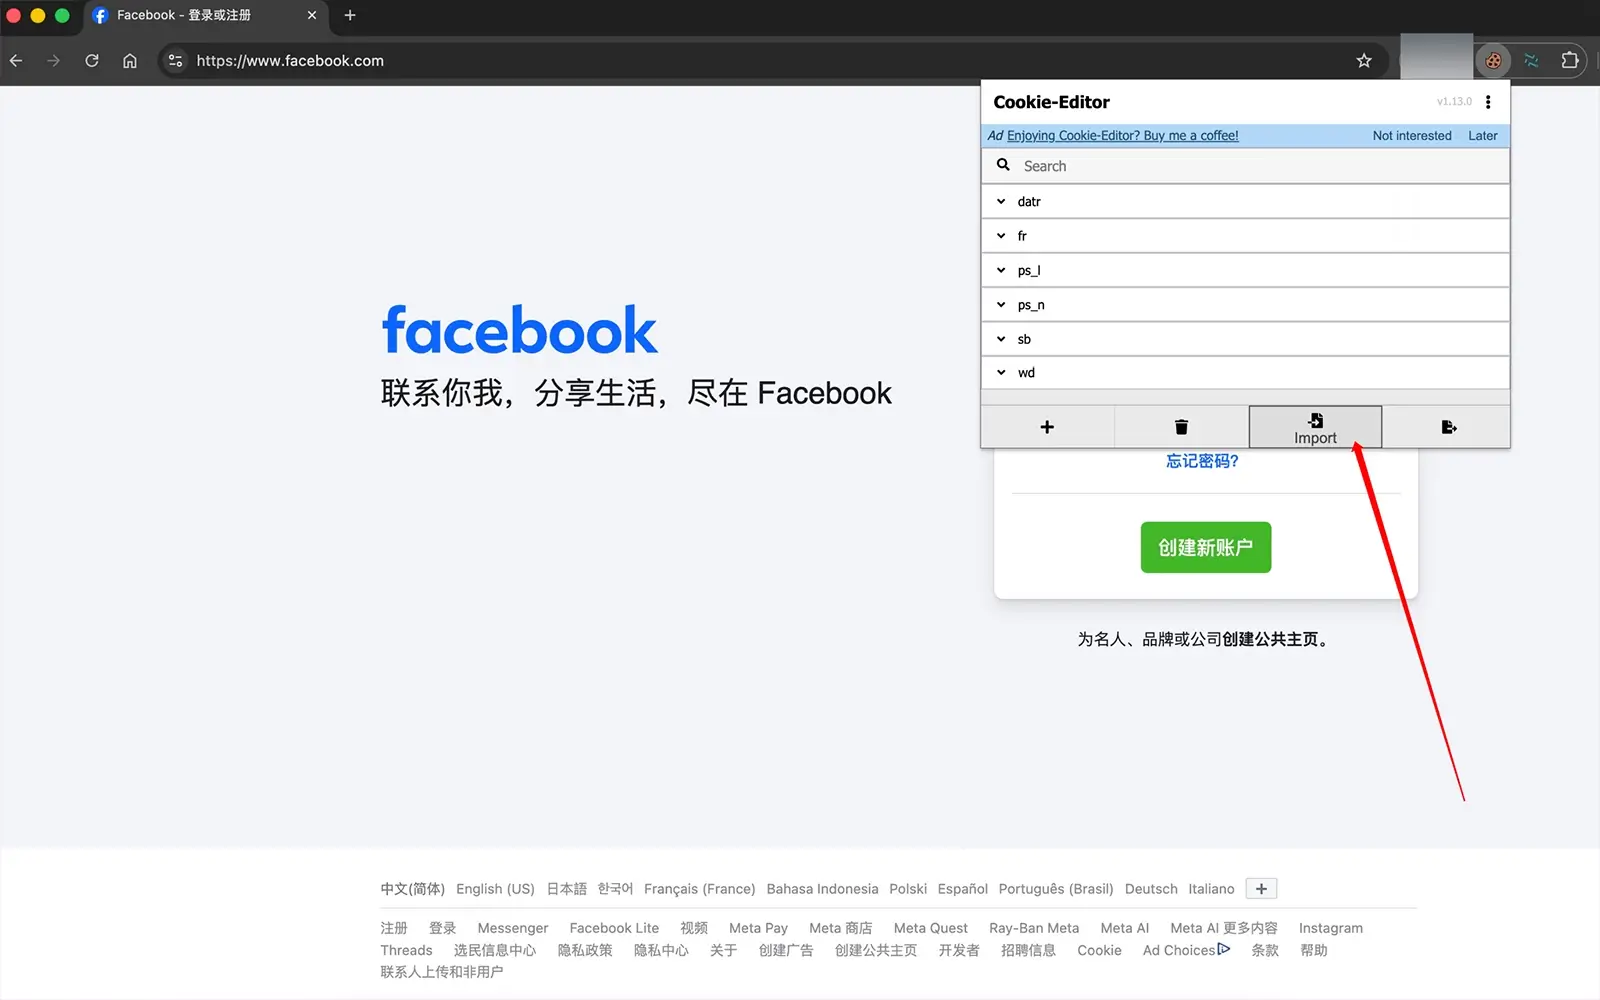
Task: Open the extensions puzzle-piece menu
Action: point(1570,60)
